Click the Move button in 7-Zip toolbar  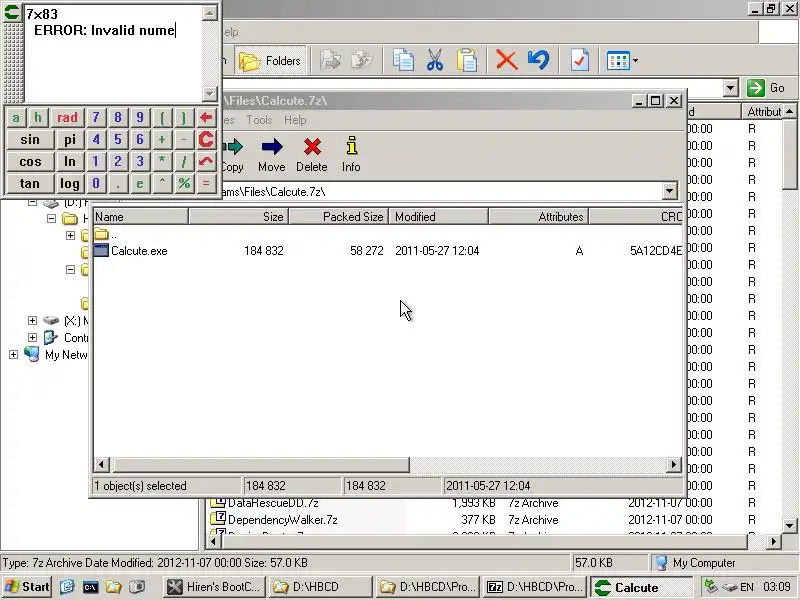click(x=271, y=155)
